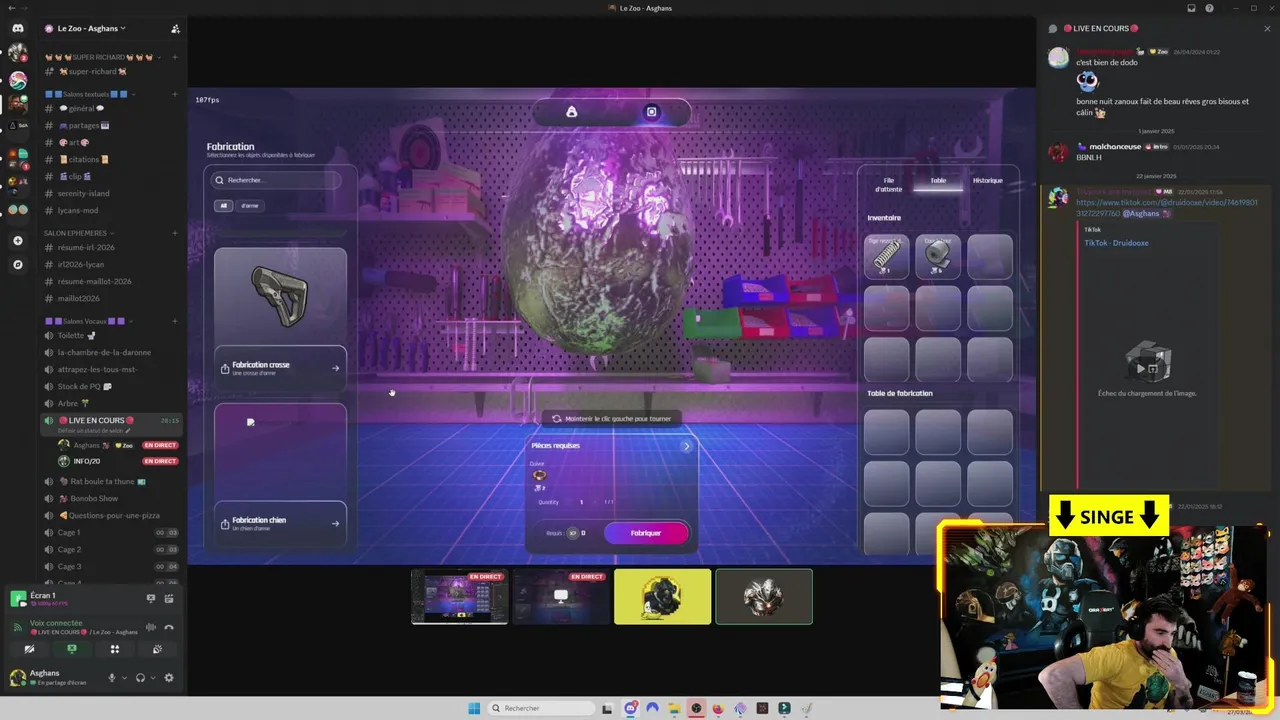Select the first live stream thumbnail
Image resolution: width=1280 pixels, height=720 pixels.
[x=459, y=597]
